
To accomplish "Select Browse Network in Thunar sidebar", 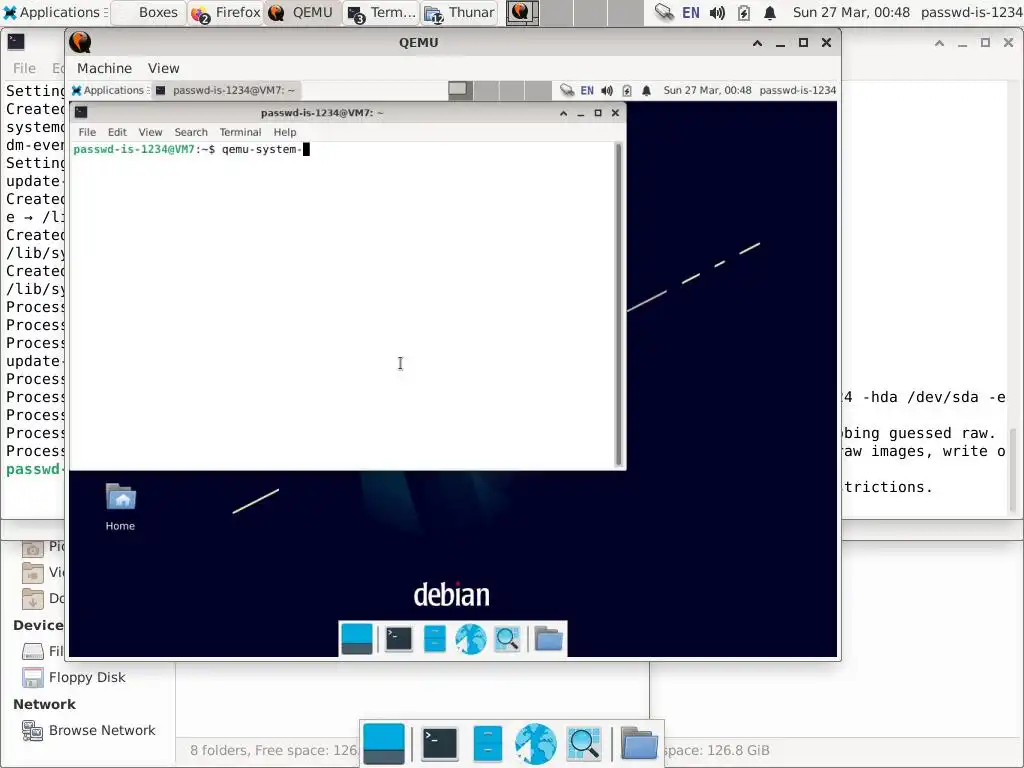I will (103, 730).
